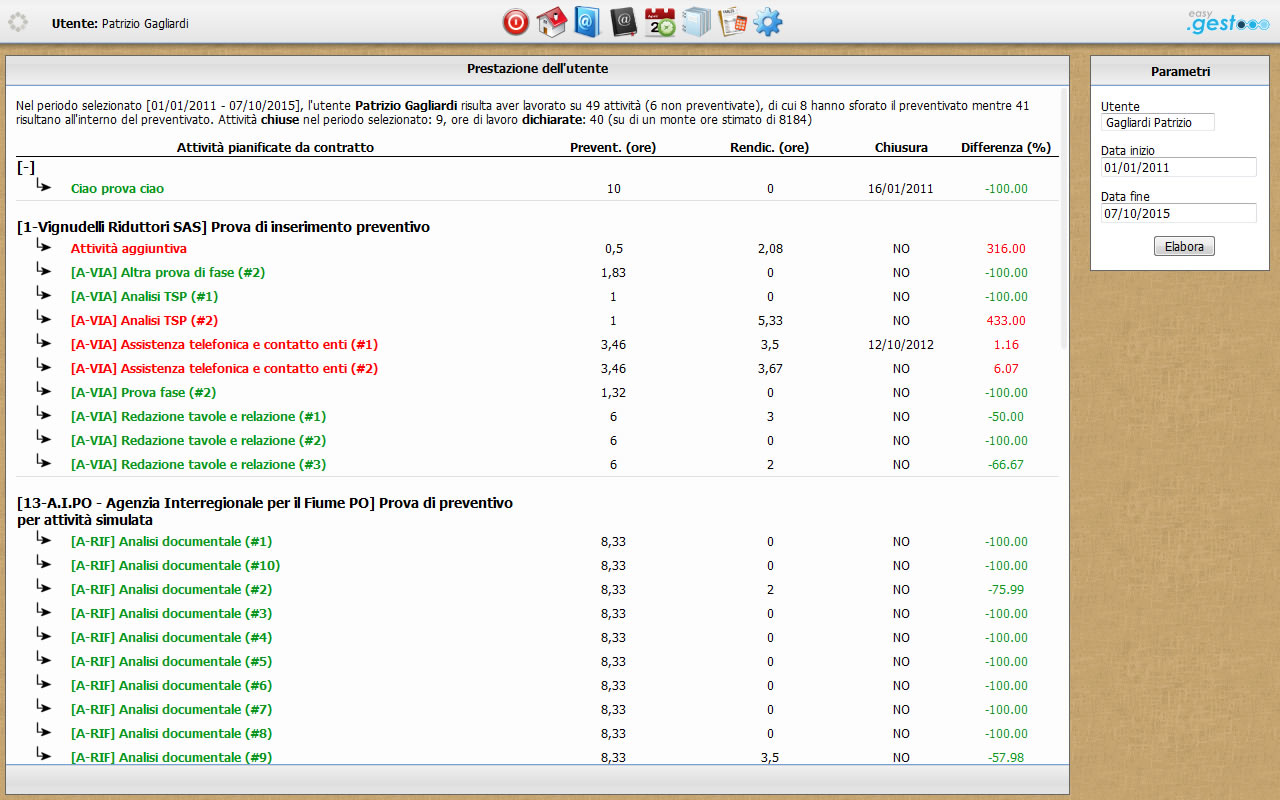Screen dimensions: 1280x800
Task: Click the Chiusura column header
Action: point(901,147)
